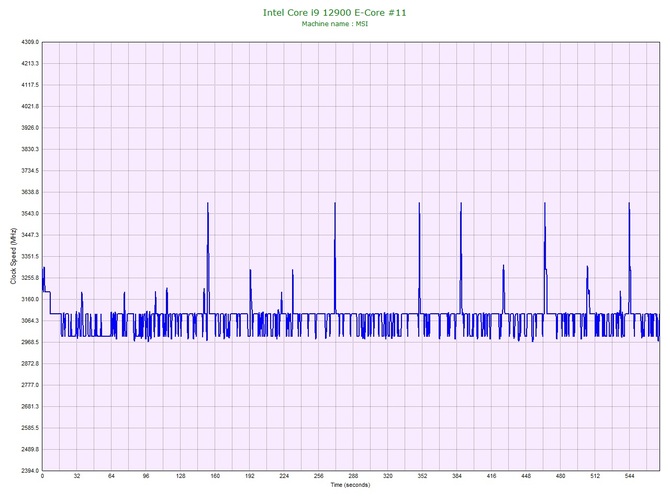Click the 448 seconds x-axis tick label

[526, 476]
